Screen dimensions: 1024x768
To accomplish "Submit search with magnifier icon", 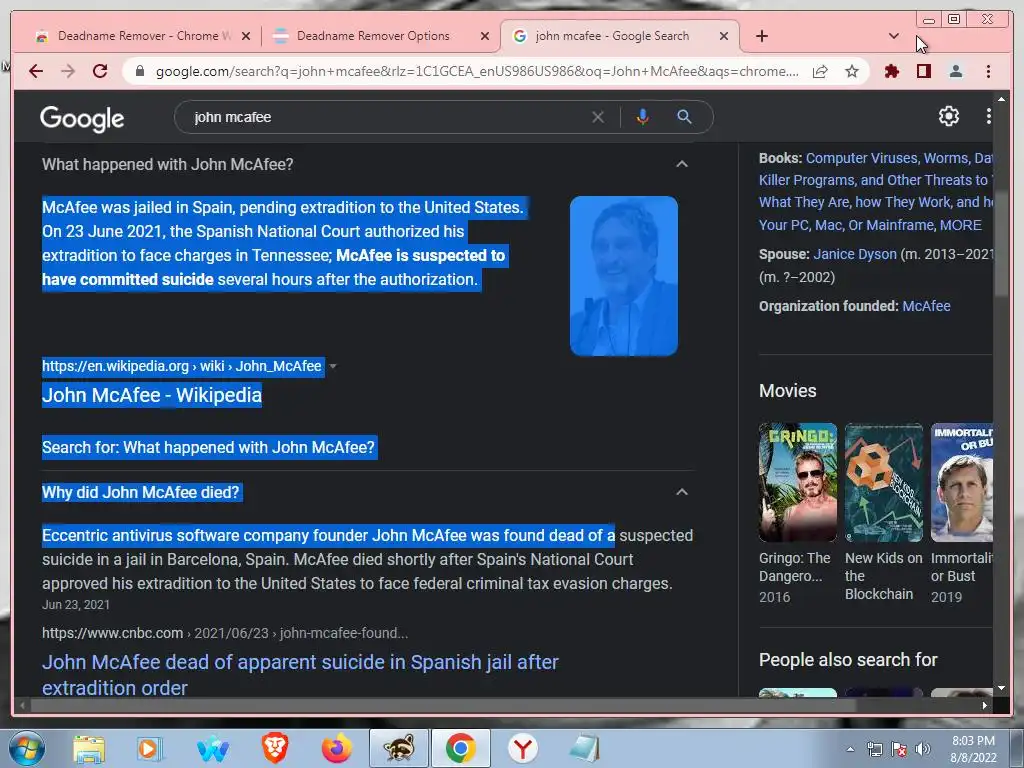I will click(x=684, y=117).
